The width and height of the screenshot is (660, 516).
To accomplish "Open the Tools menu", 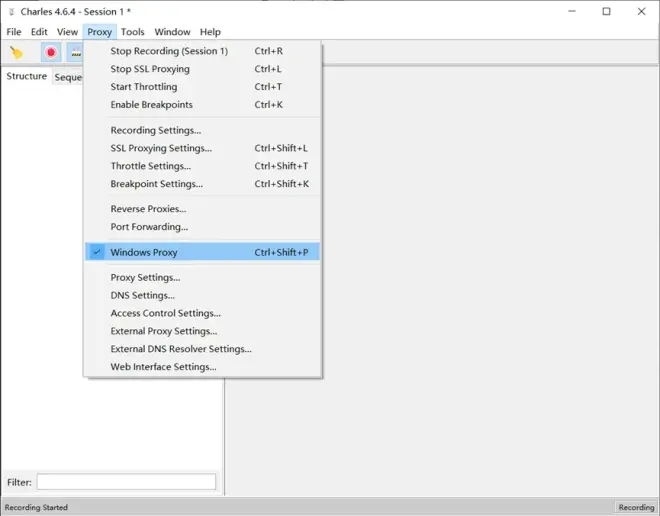I will (133, 32).
